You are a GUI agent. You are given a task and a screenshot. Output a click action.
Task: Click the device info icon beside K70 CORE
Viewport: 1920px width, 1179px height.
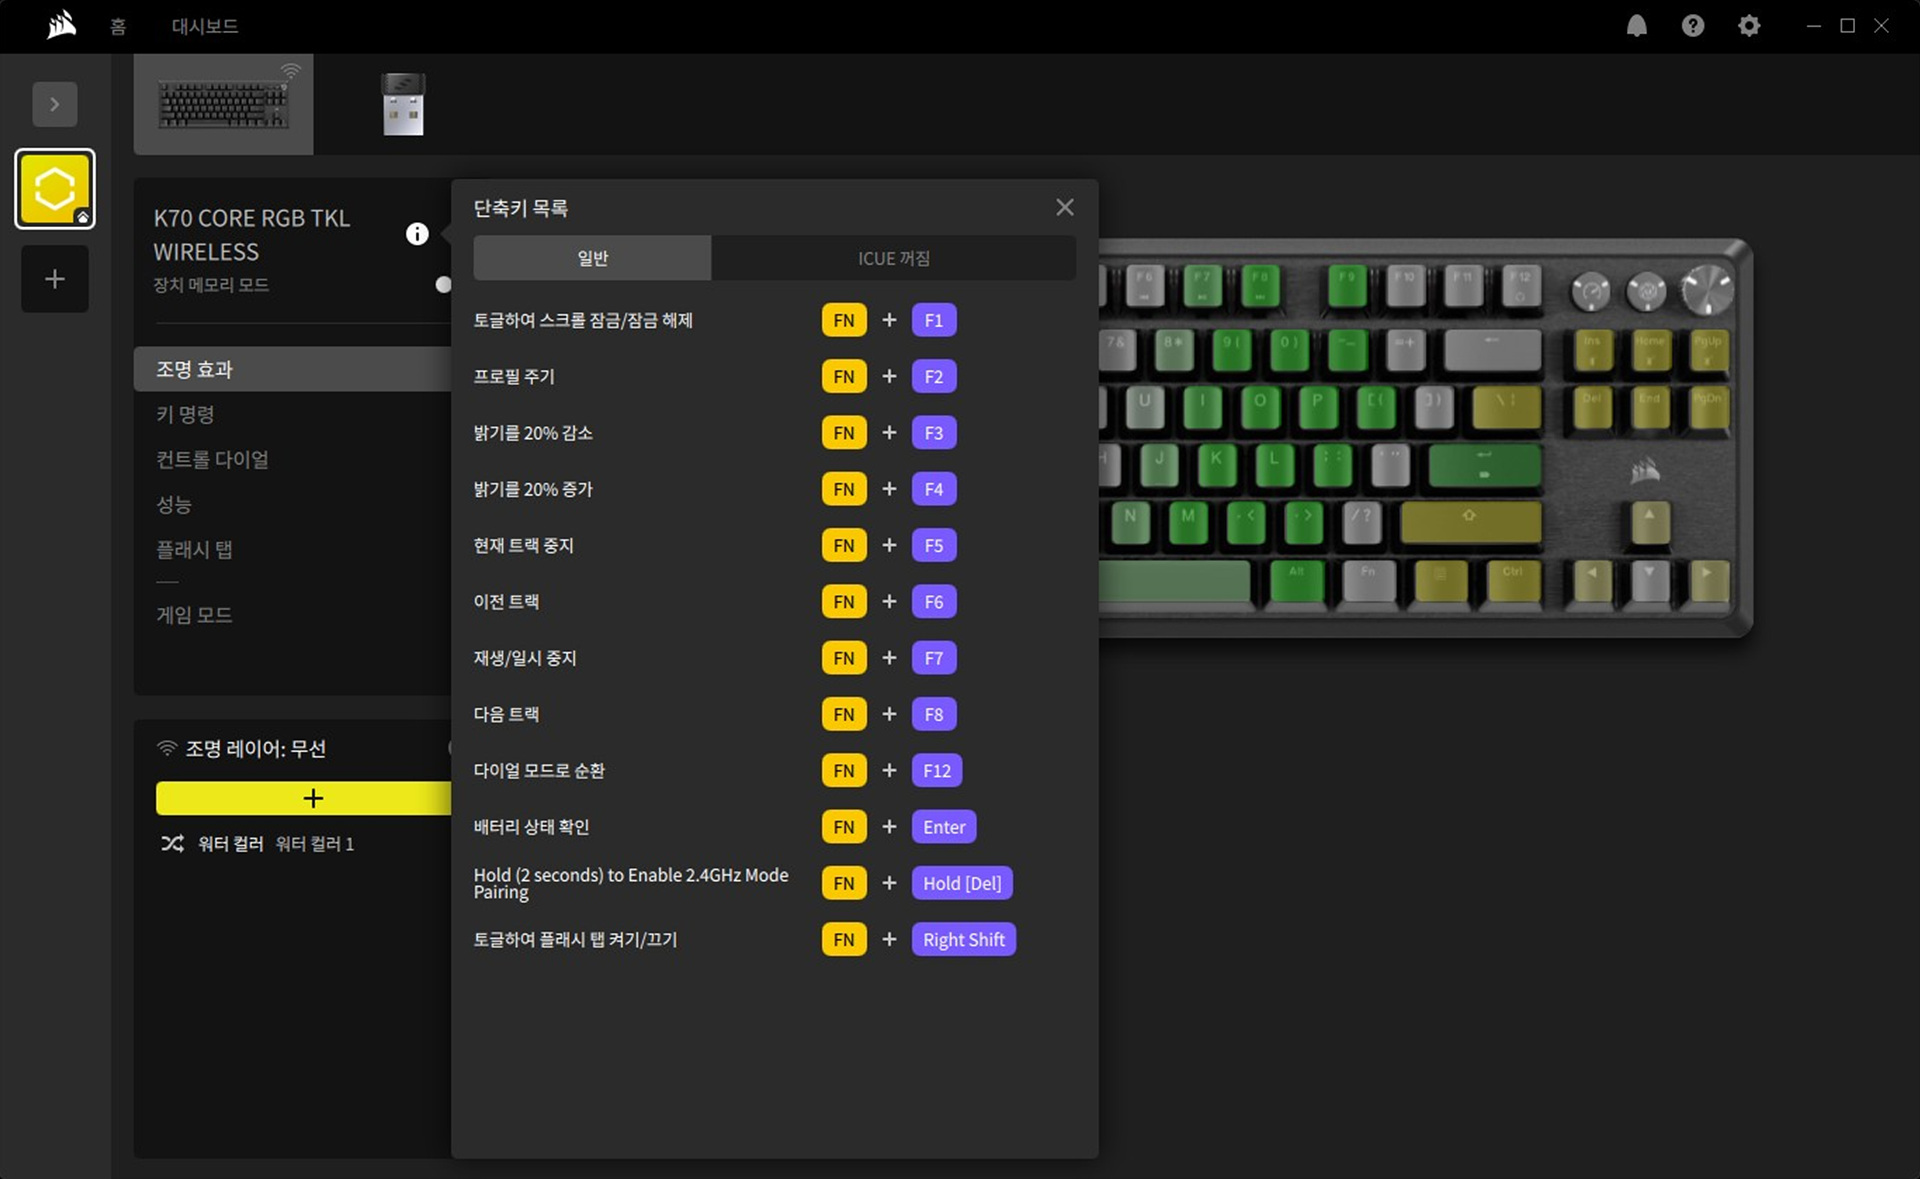click(x=417, y=234)
